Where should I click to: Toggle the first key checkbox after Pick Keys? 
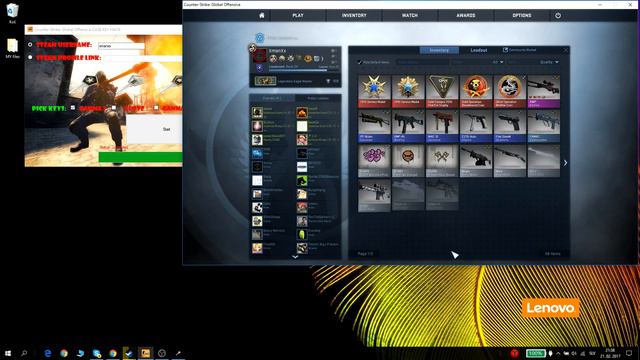(x=73, y=108)
